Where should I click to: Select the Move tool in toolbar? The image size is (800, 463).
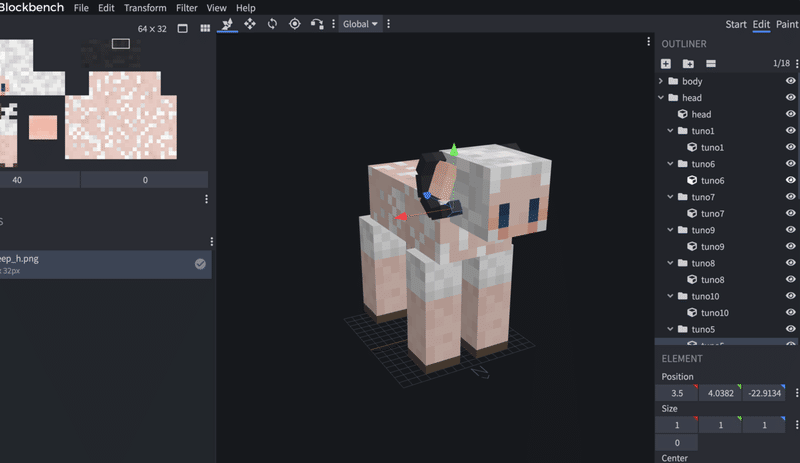point(227,23)
